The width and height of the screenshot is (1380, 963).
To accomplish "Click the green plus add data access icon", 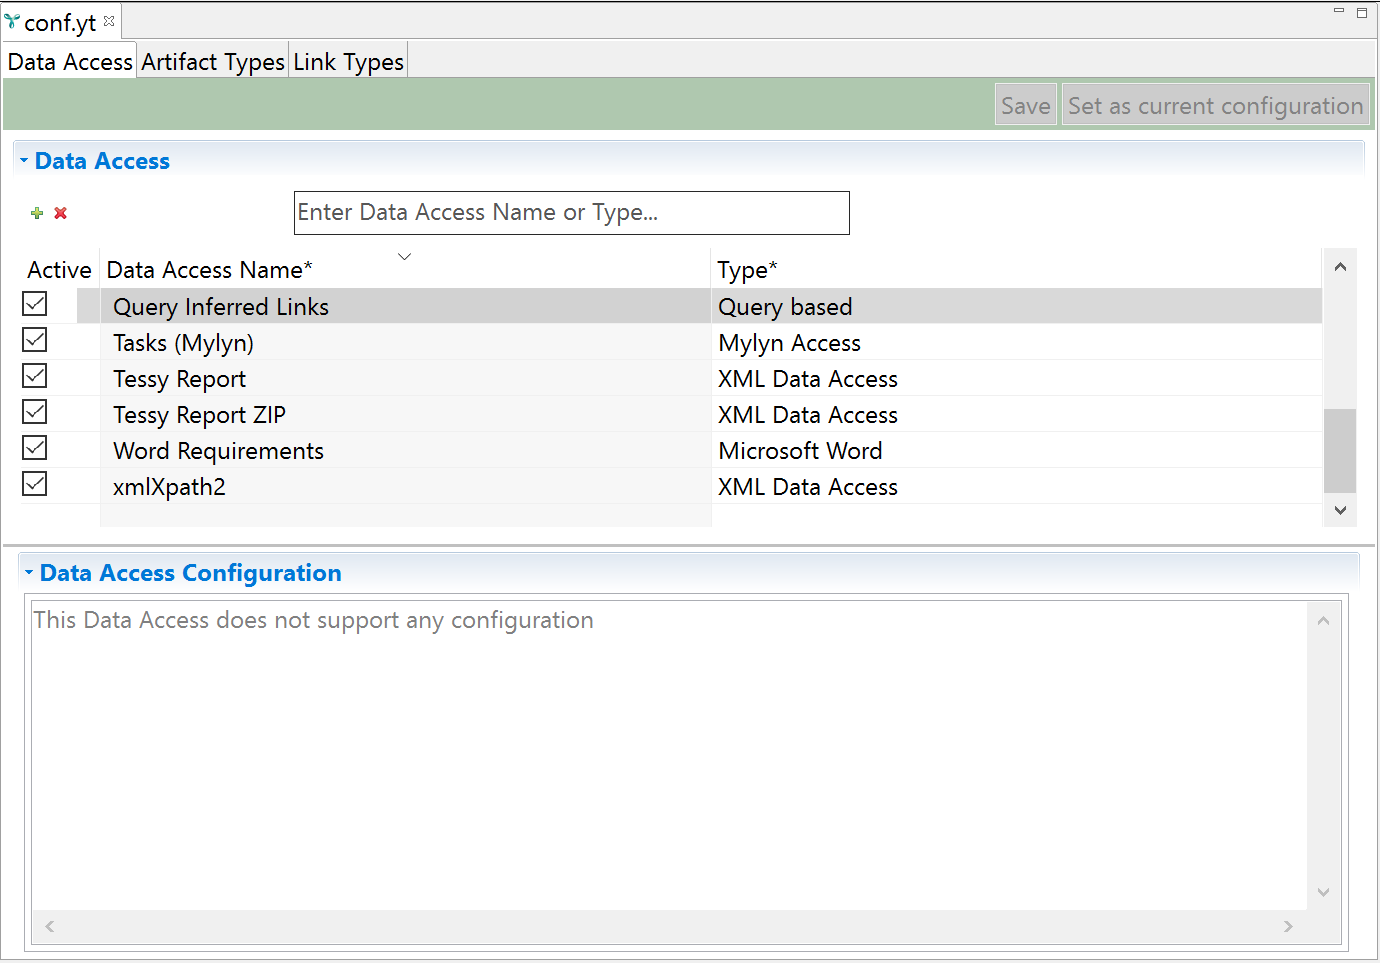I will (x=37, y=213).
